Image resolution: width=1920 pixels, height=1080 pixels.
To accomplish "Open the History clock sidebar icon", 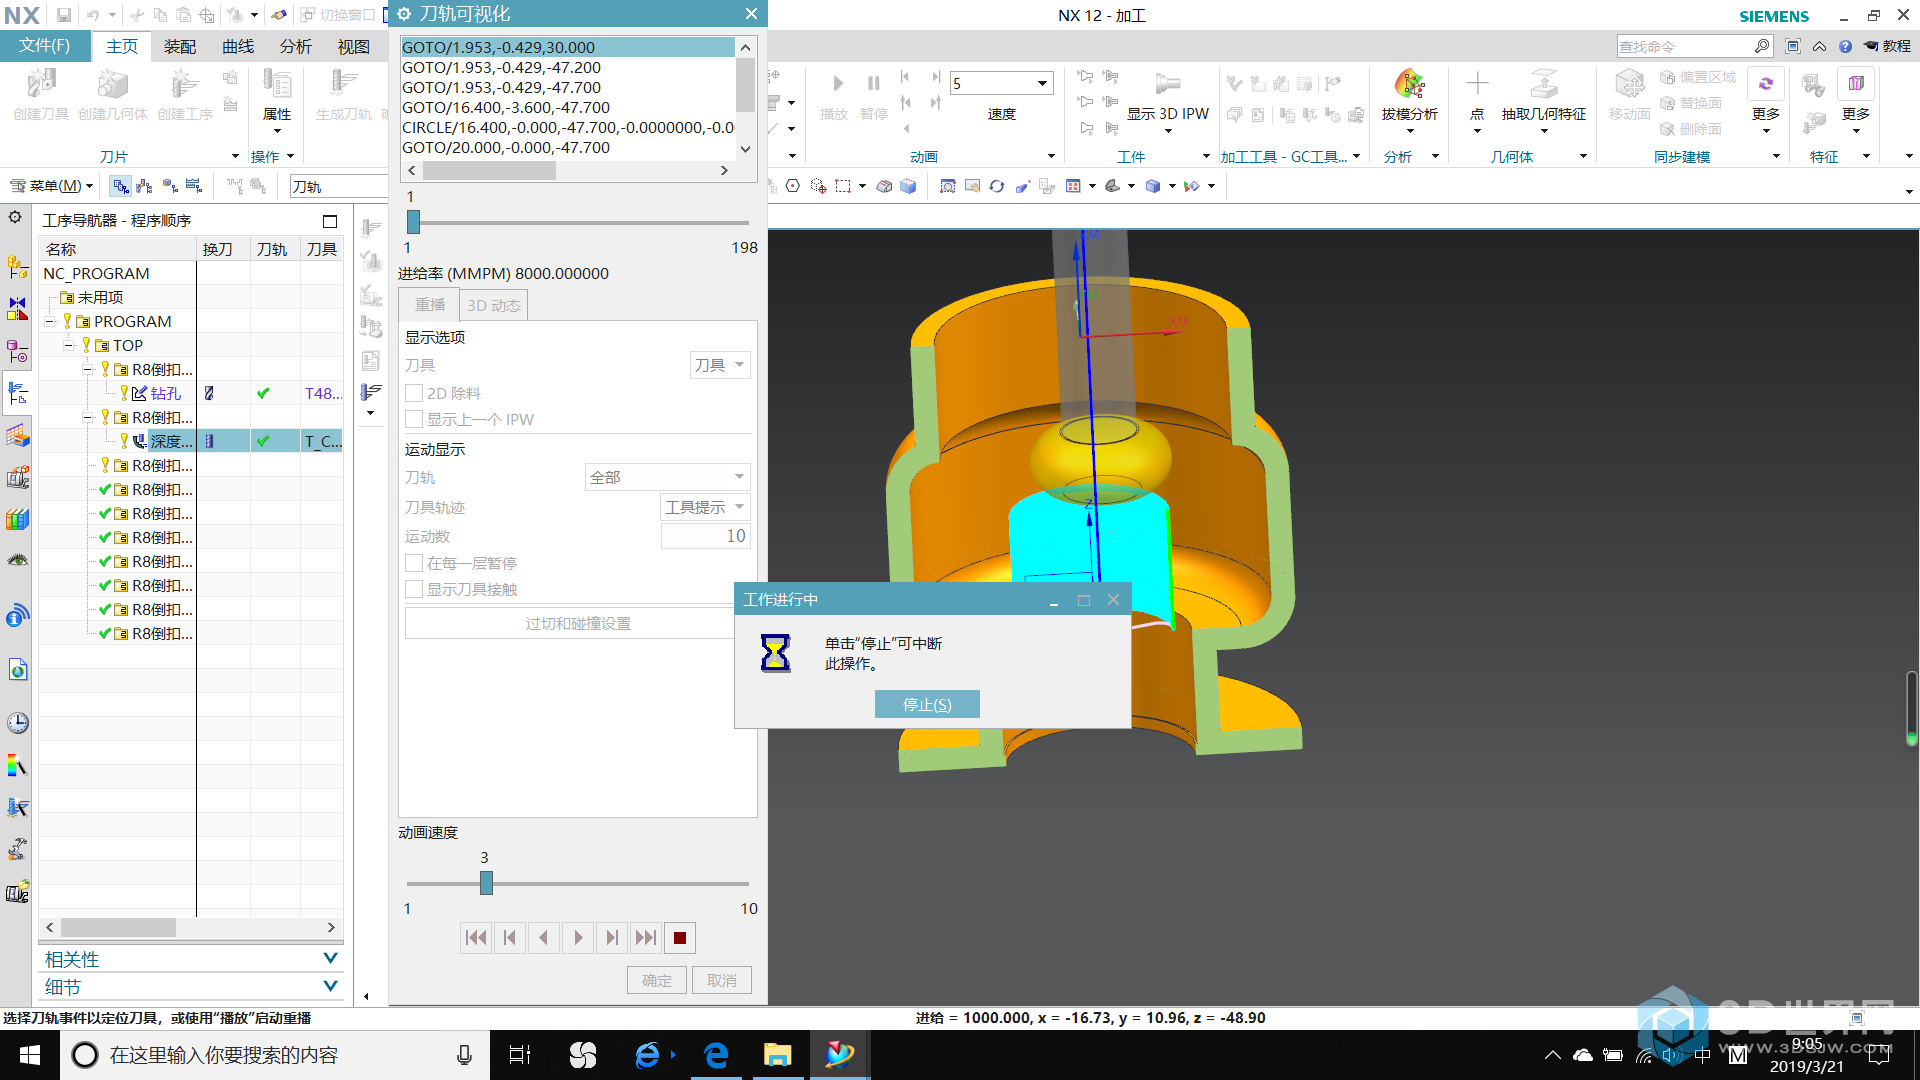I will (x=17, y=723).
